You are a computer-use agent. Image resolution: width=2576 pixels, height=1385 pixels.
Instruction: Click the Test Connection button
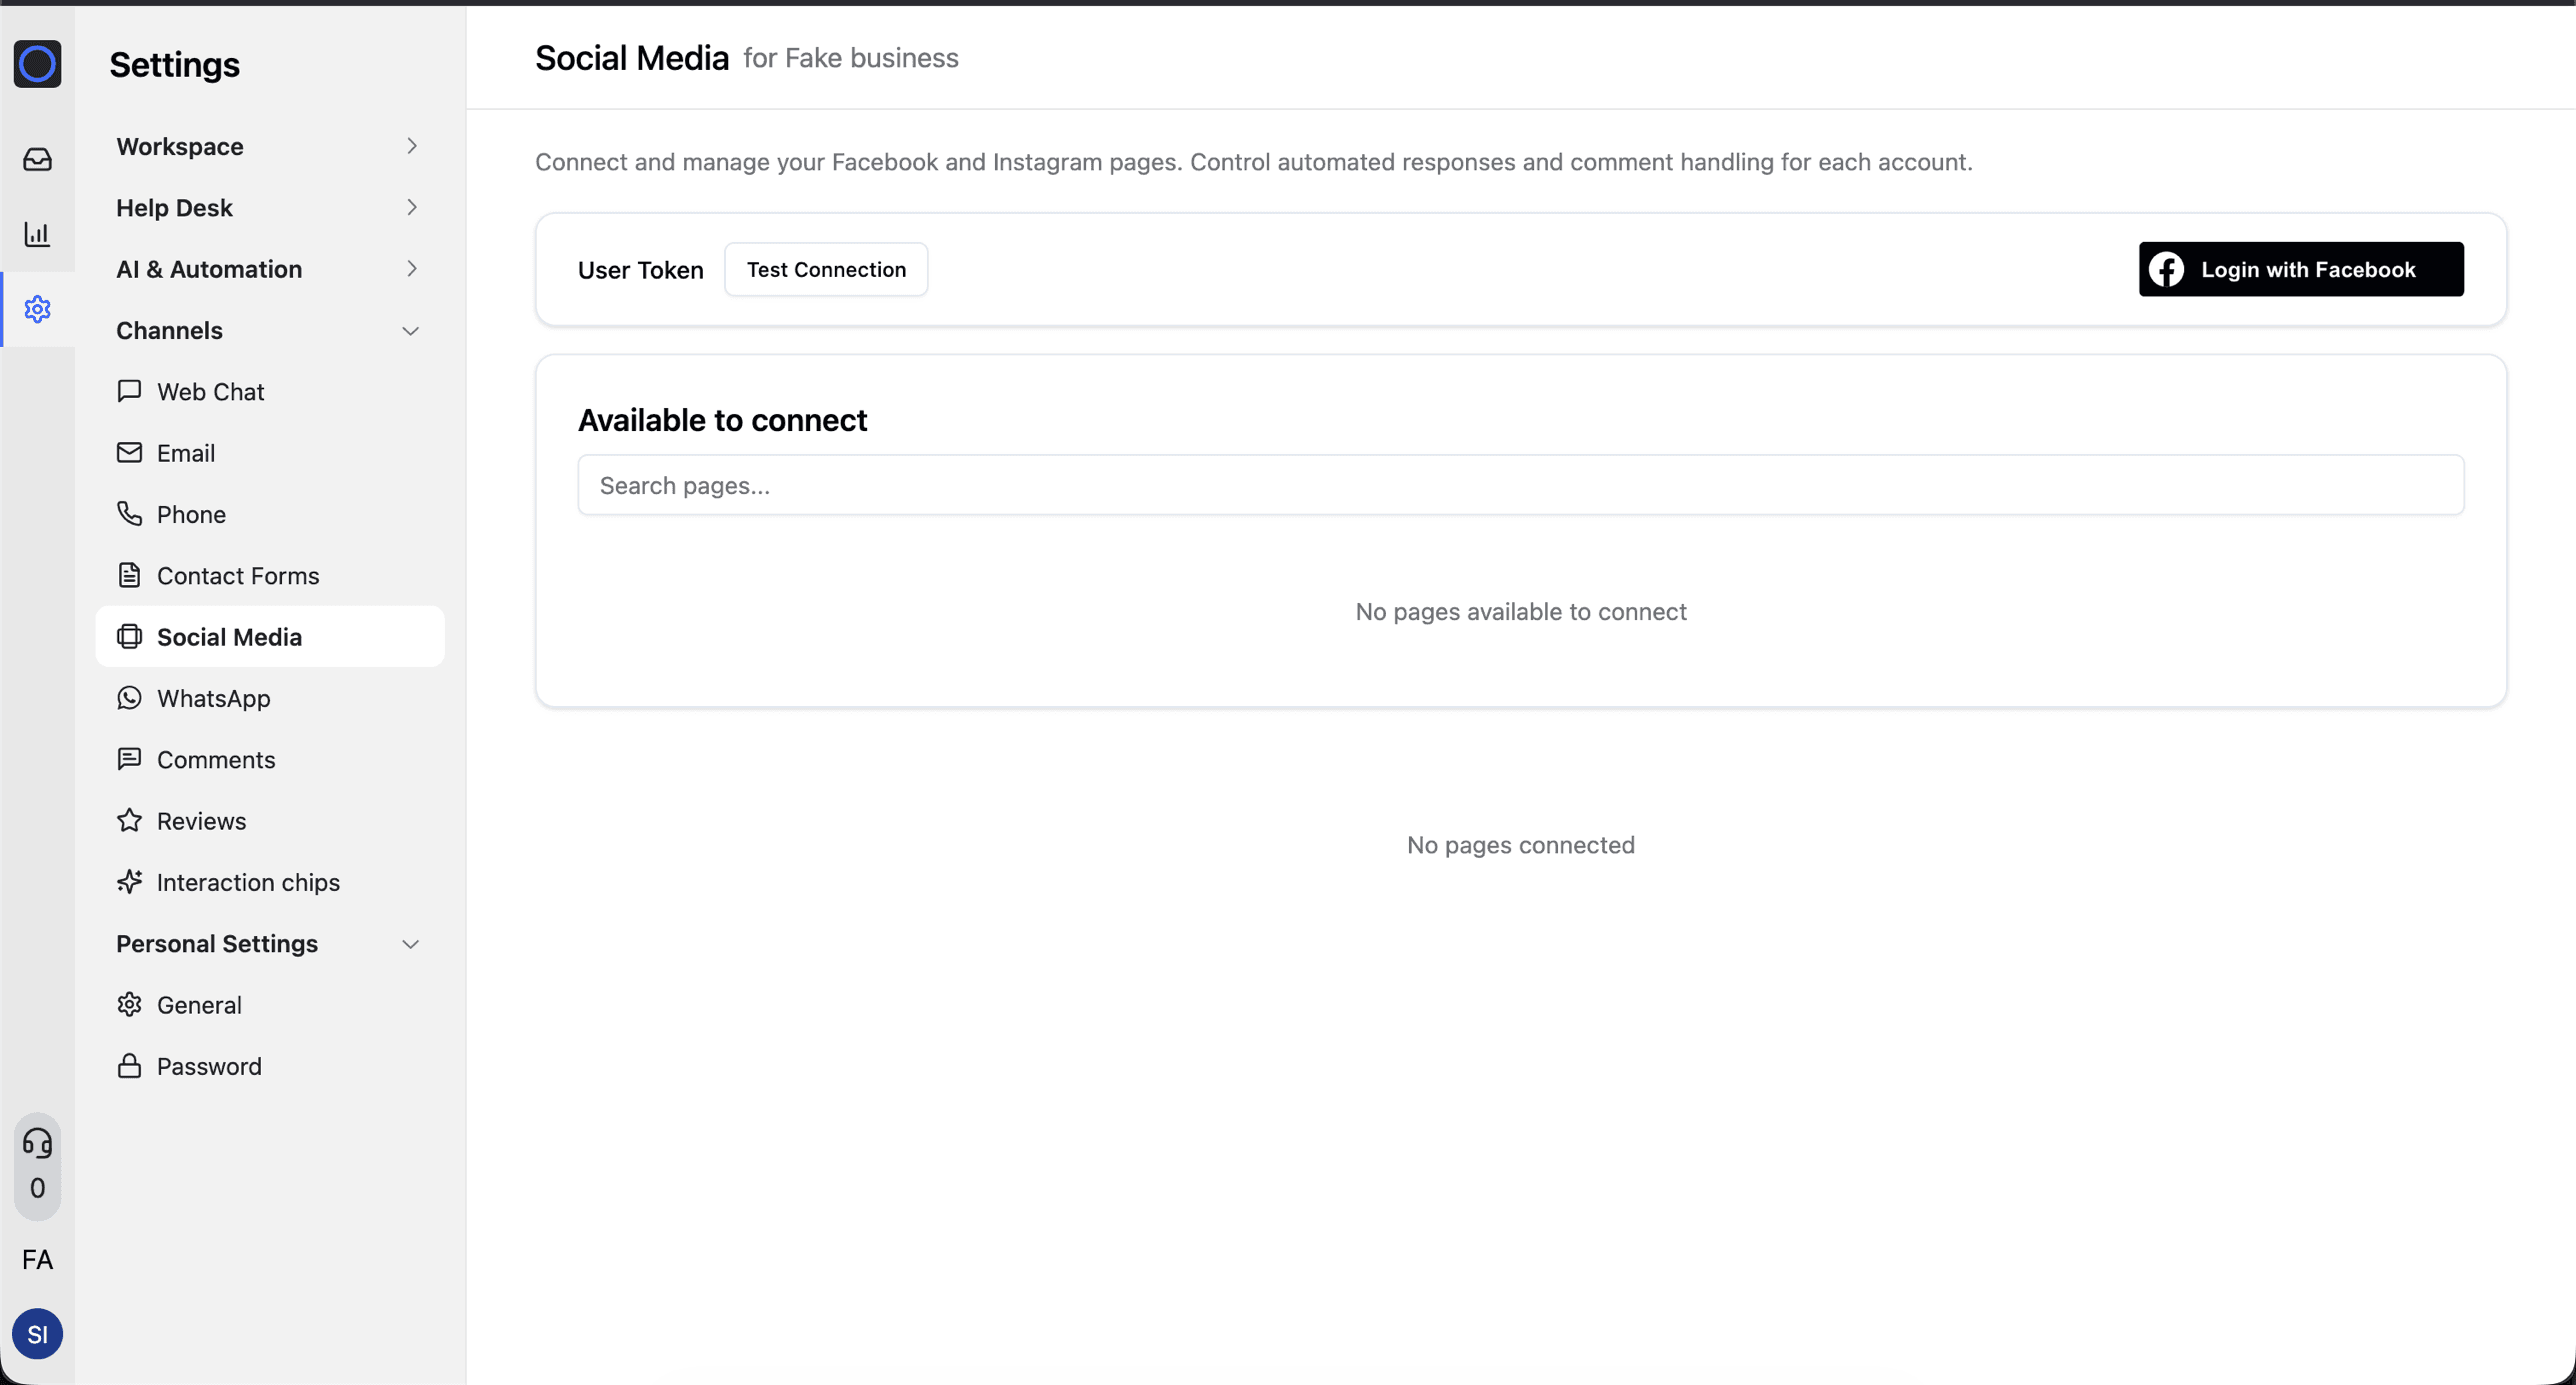pos(826,269)
